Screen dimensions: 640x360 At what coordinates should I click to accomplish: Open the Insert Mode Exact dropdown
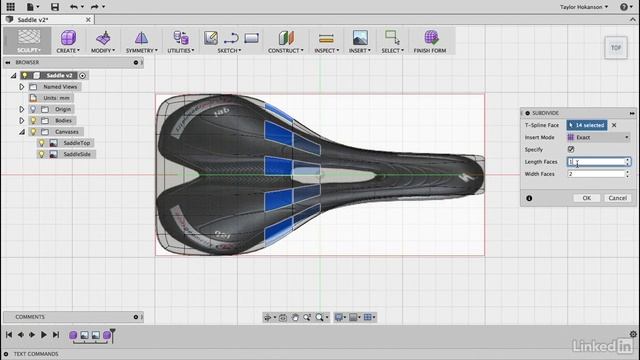click(x=598, y=138)
